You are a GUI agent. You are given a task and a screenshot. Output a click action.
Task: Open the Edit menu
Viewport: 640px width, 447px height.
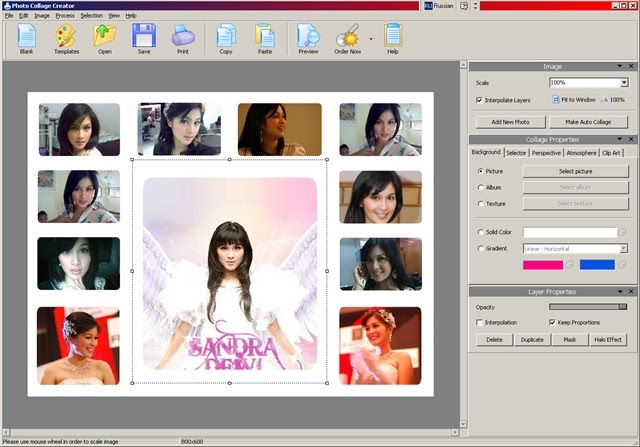24,16
